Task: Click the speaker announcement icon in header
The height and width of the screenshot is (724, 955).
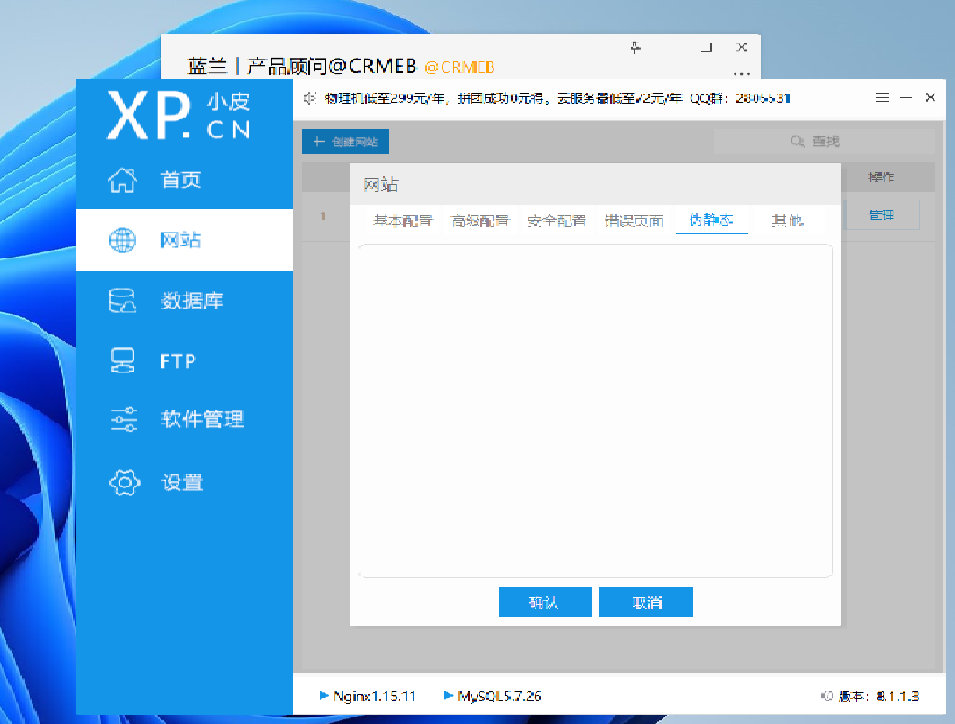Action: [x=309, y=98]
